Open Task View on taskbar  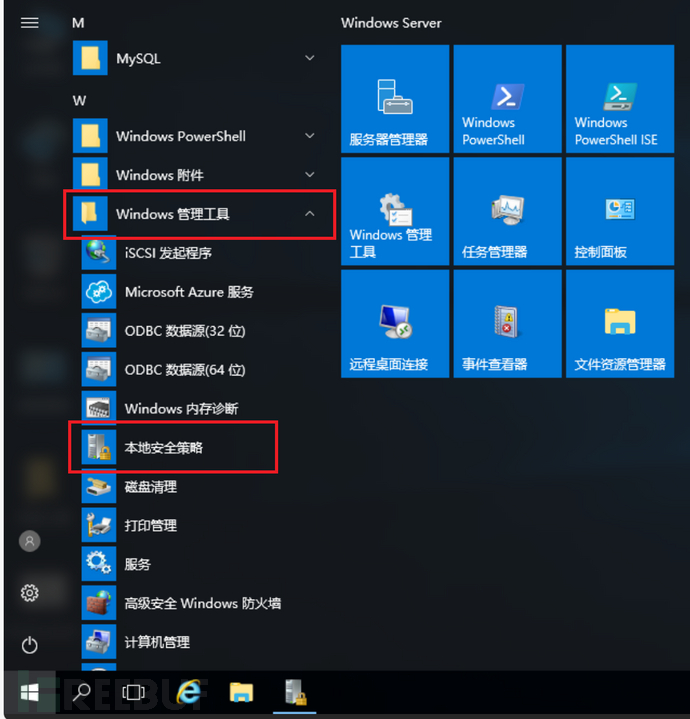(133, 692)
